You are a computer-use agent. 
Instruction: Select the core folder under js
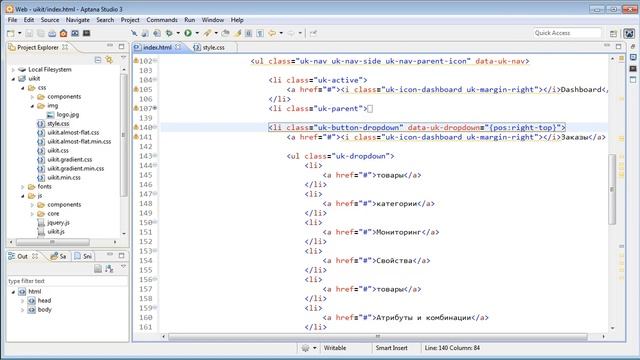pyautogui.click(x=48, y=213)
